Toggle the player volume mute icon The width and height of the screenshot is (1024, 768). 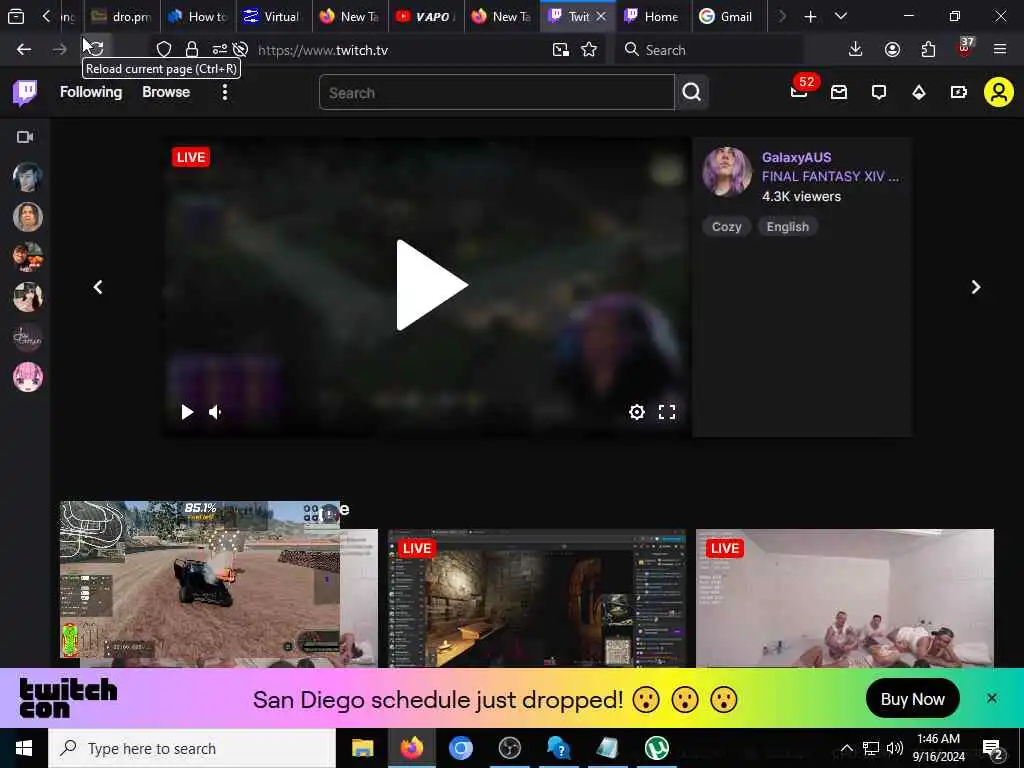tap(216, 412)
